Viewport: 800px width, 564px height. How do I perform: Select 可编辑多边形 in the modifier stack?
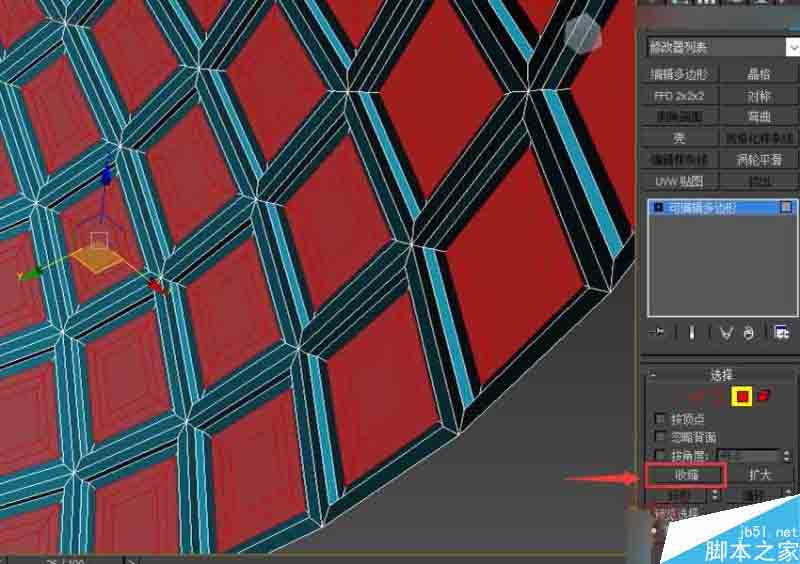(722, 207)
